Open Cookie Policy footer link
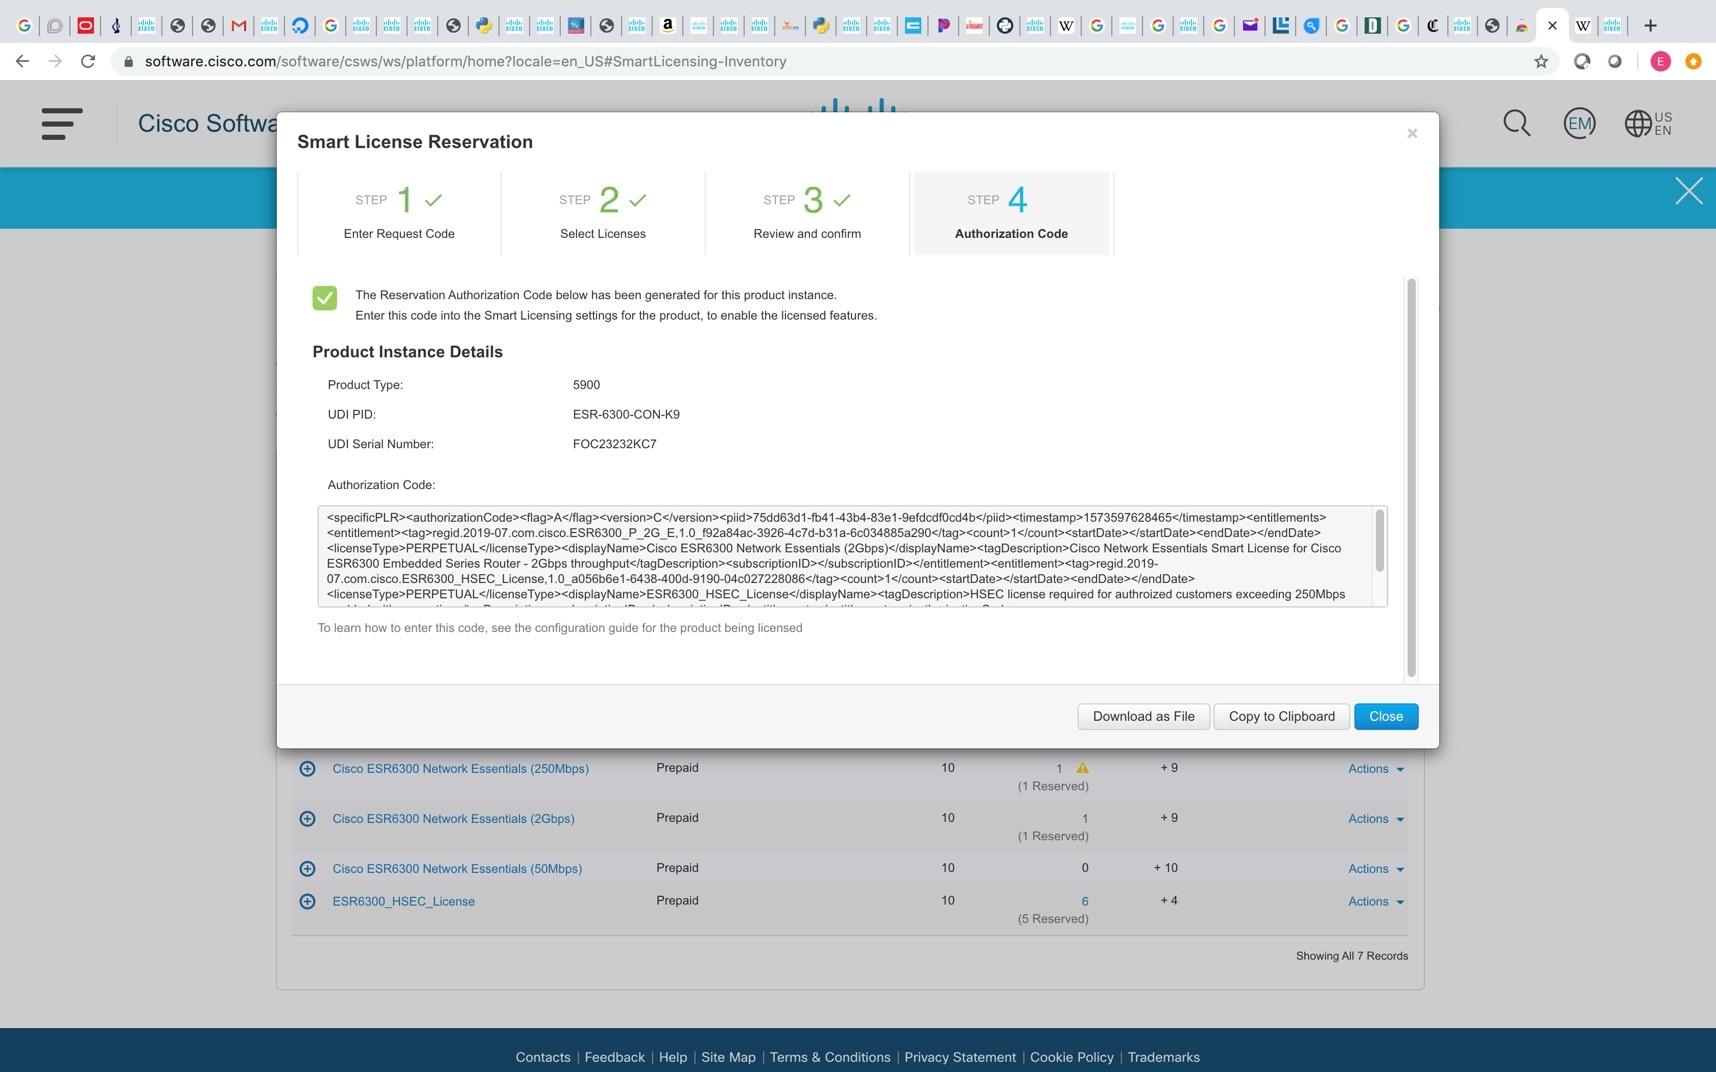Viewport: 1716px width, 1072px height. pos(1071,1057)
